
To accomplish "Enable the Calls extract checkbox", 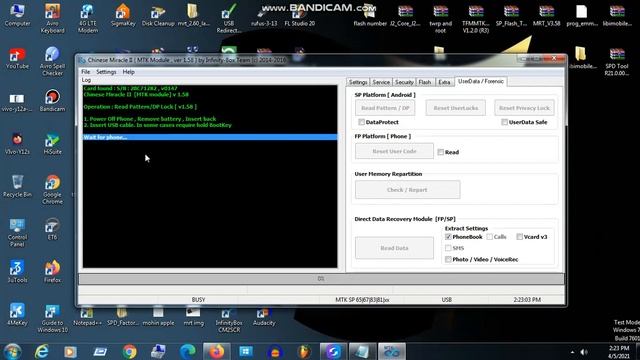I will (x=489, y=237).
